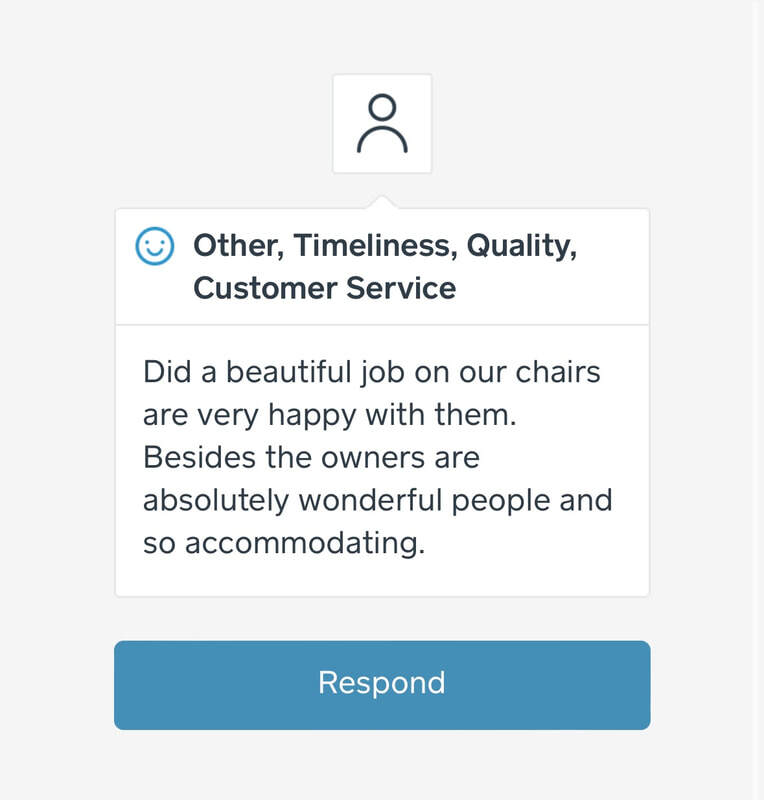Click the blue smiley face rating icon

(x=154, y=246)
